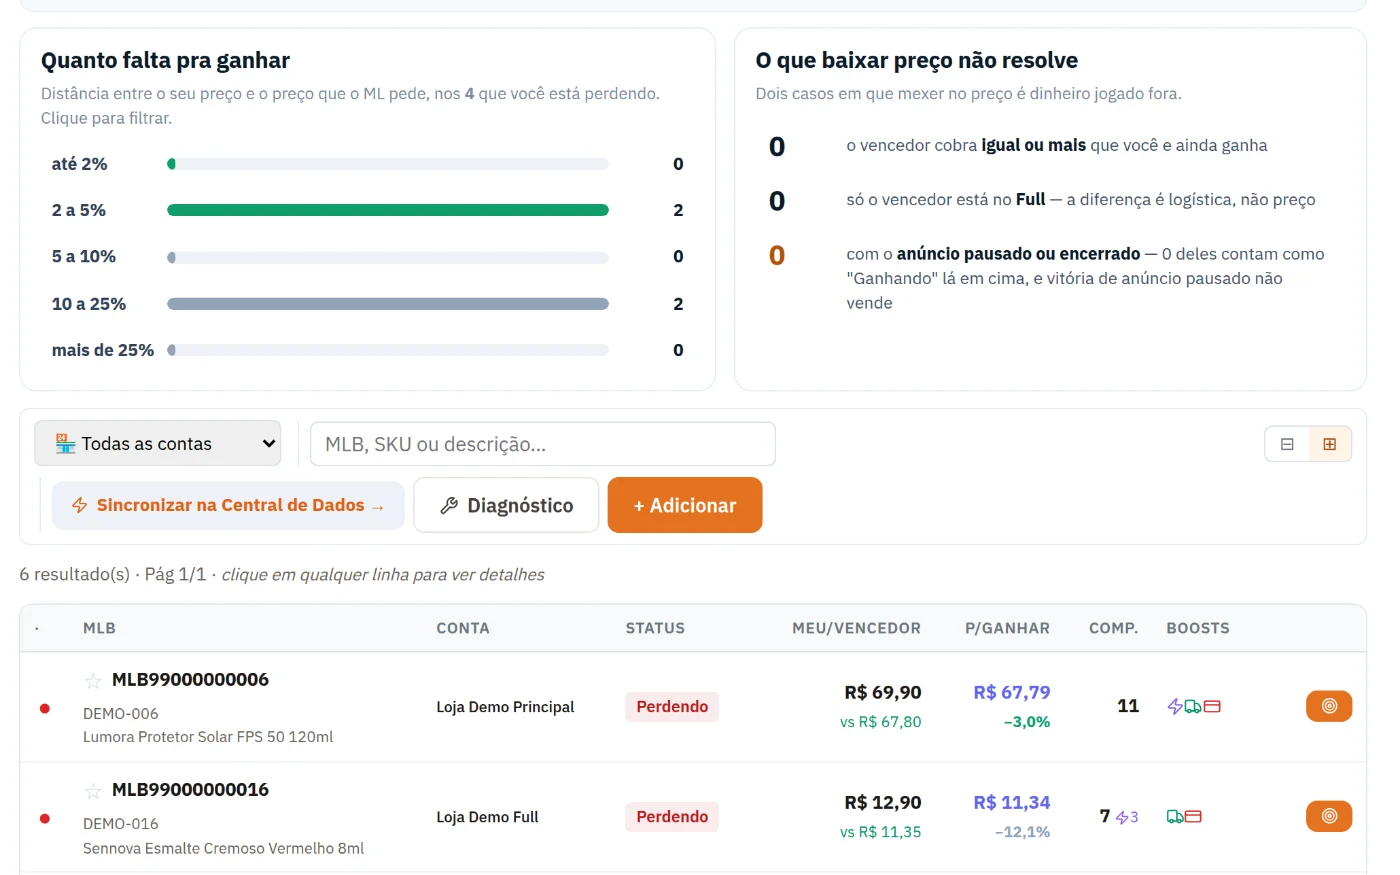The height and width of the screenshot is (875, 1400).
Task: Click Sincronizar na Central de Dados
Action: (228, 505)
